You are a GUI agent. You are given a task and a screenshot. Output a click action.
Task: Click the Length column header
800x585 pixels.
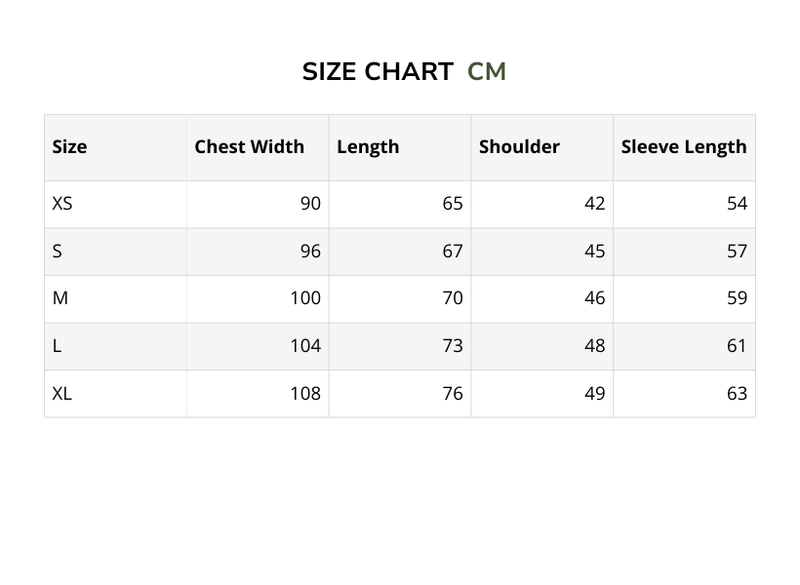coord(368,147)
